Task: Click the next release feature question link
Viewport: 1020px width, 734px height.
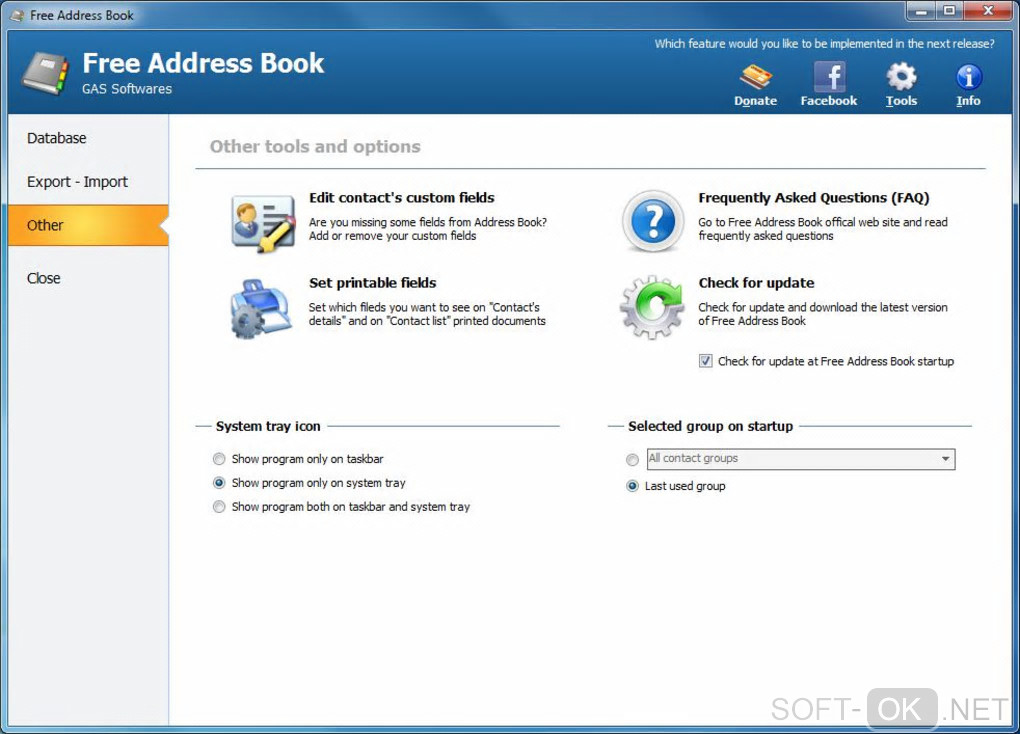Action: [824, 44]
